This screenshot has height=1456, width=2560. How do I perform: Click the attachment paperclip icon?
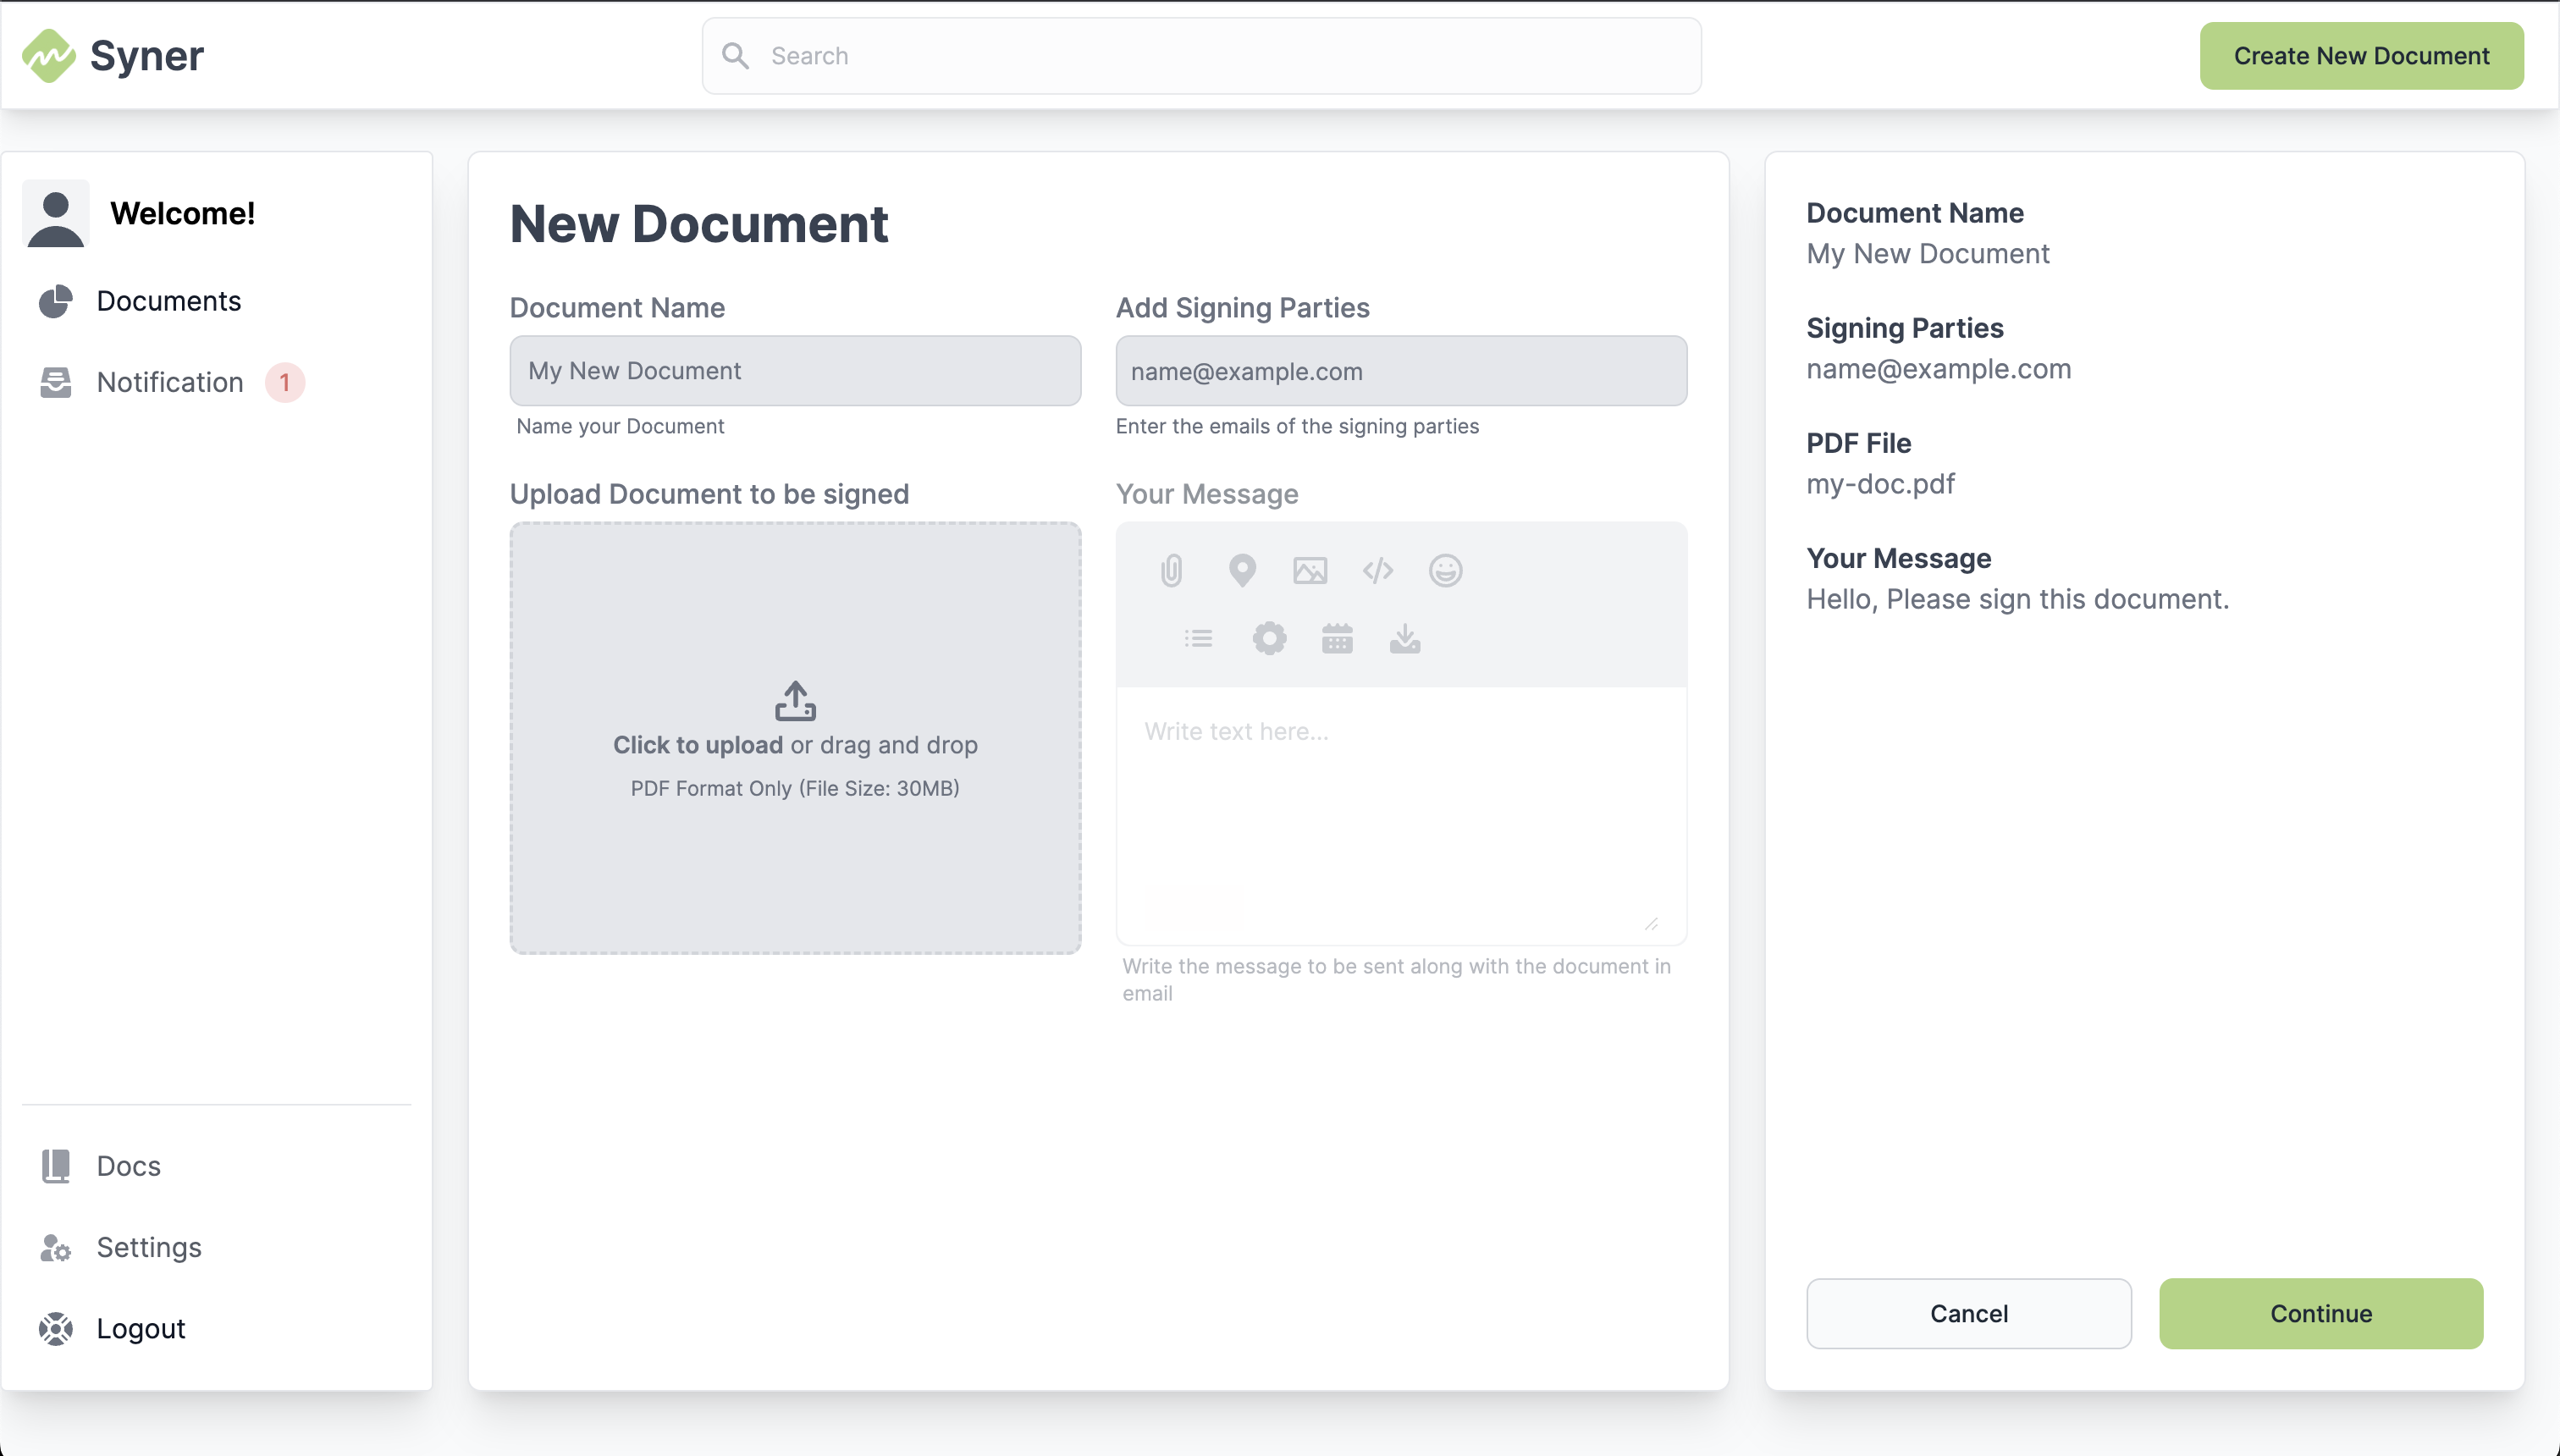click(1172, 571)
